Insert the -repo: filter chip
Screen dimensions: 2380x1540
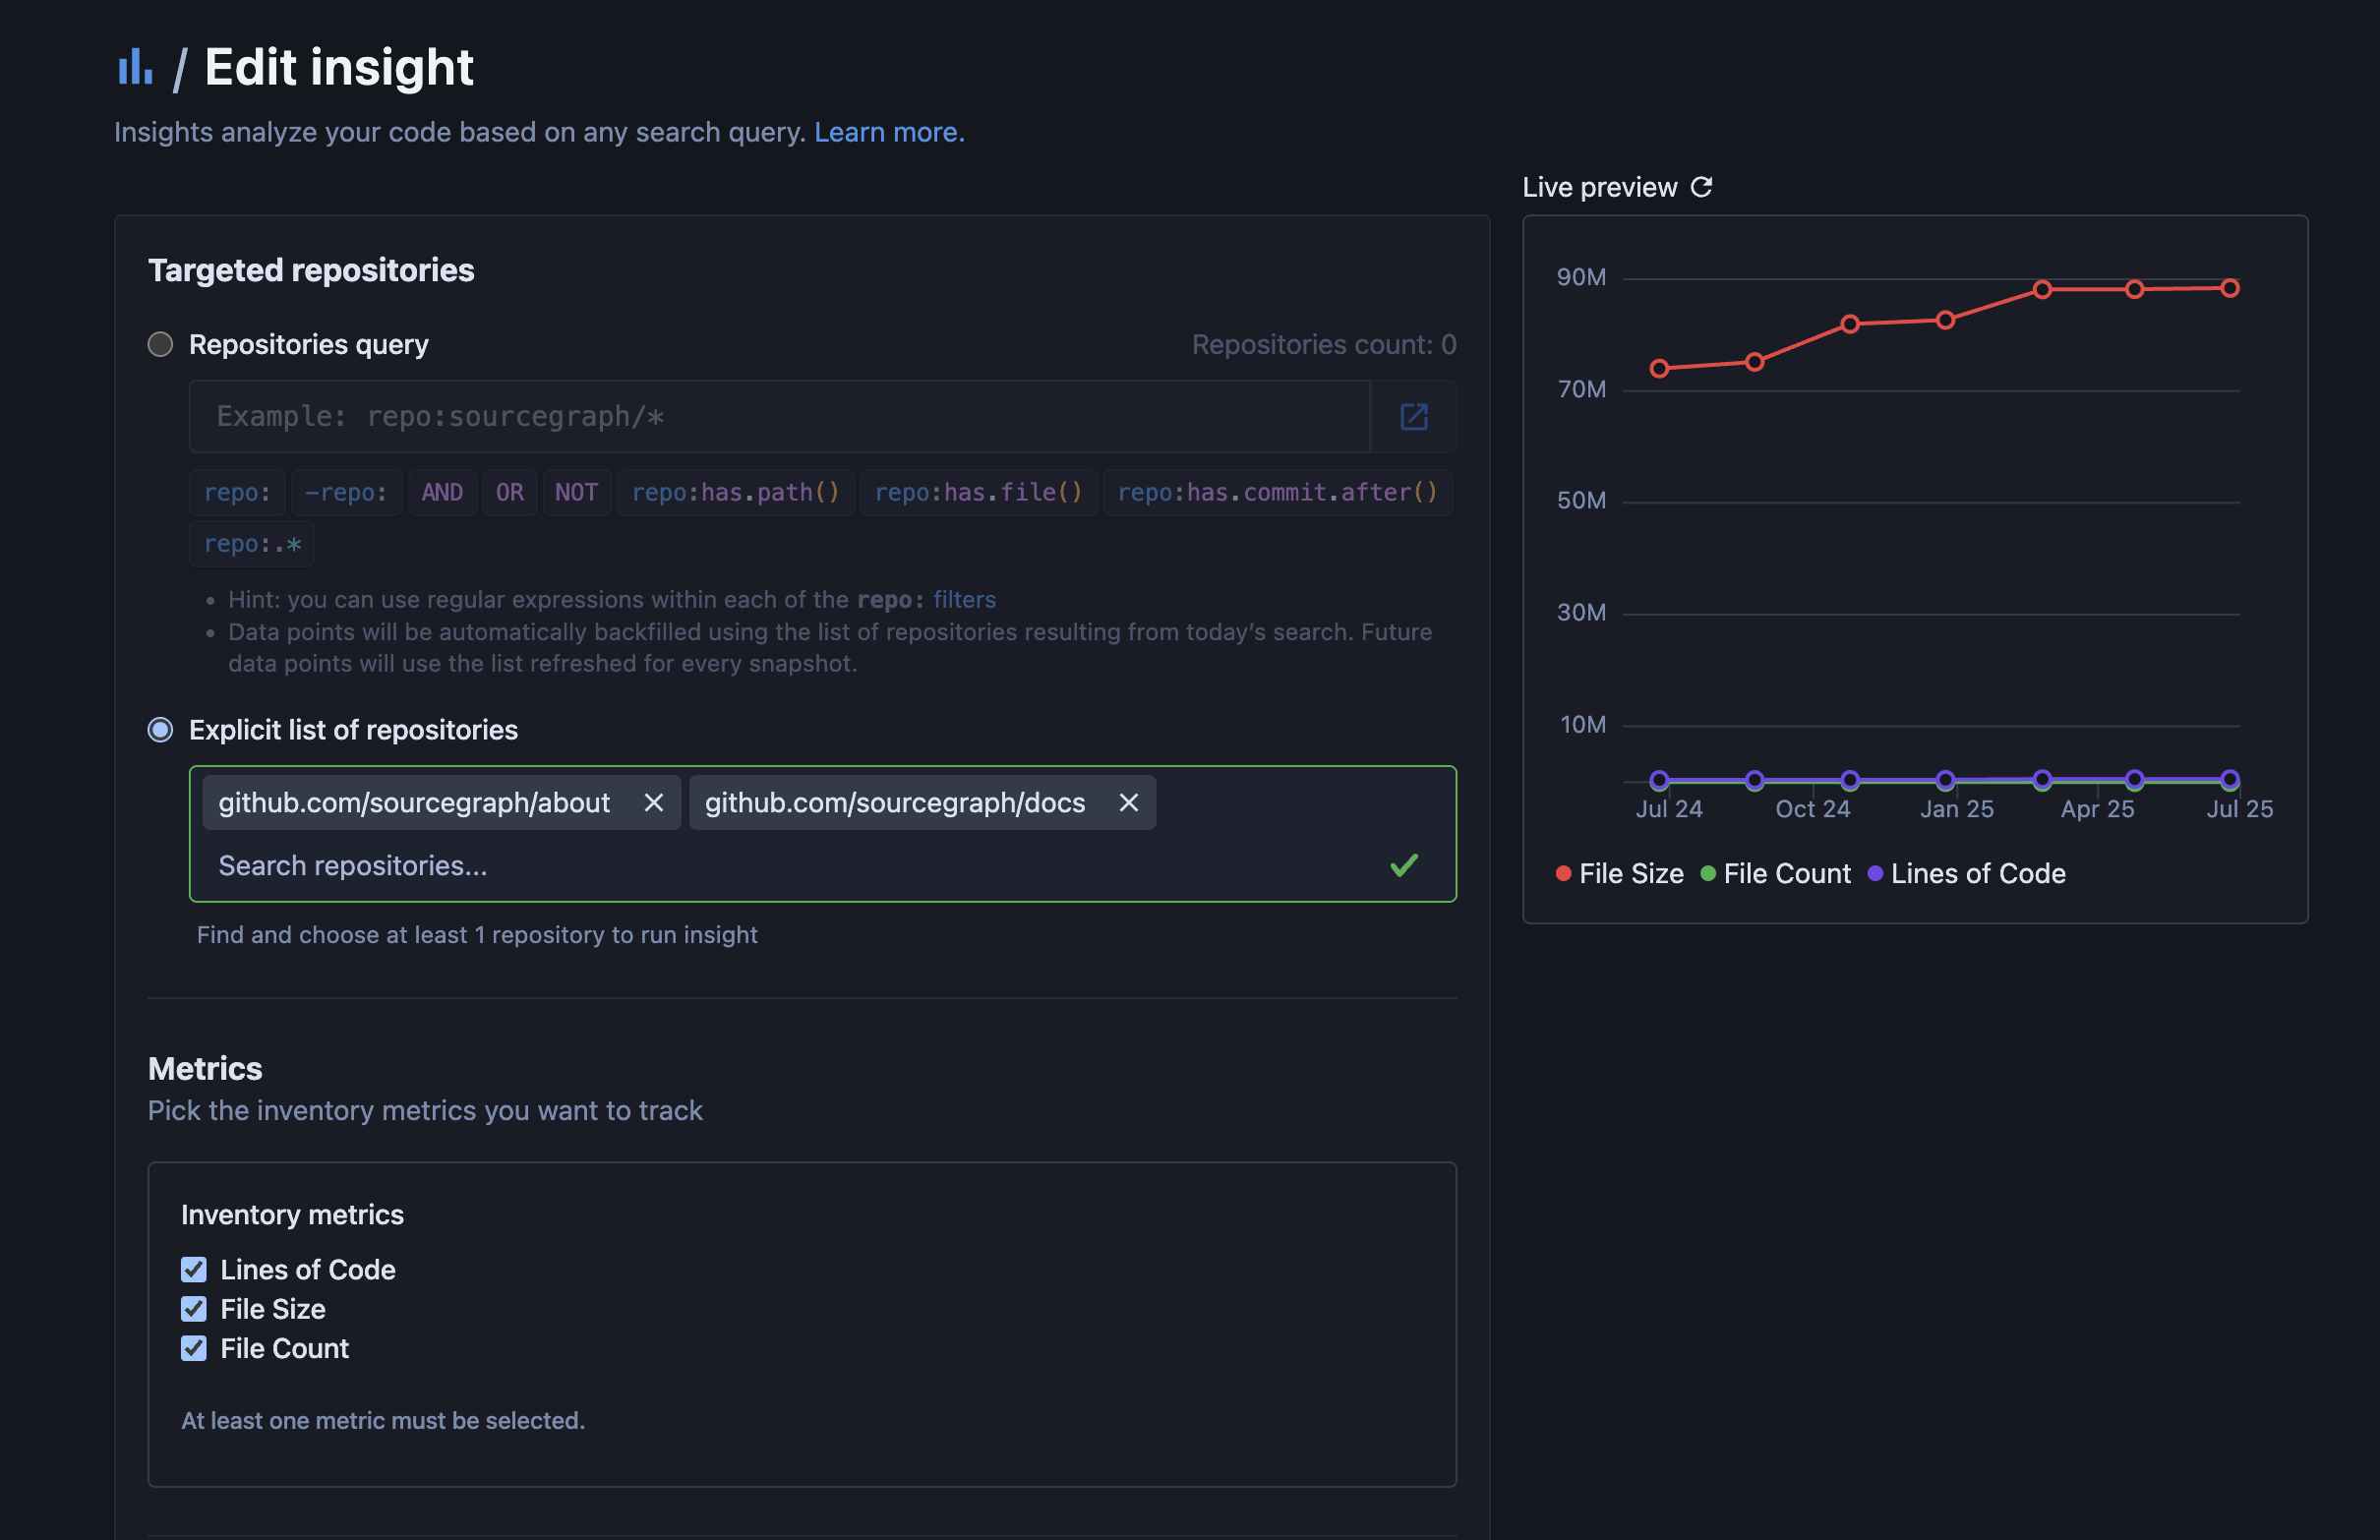coord(346,493)
